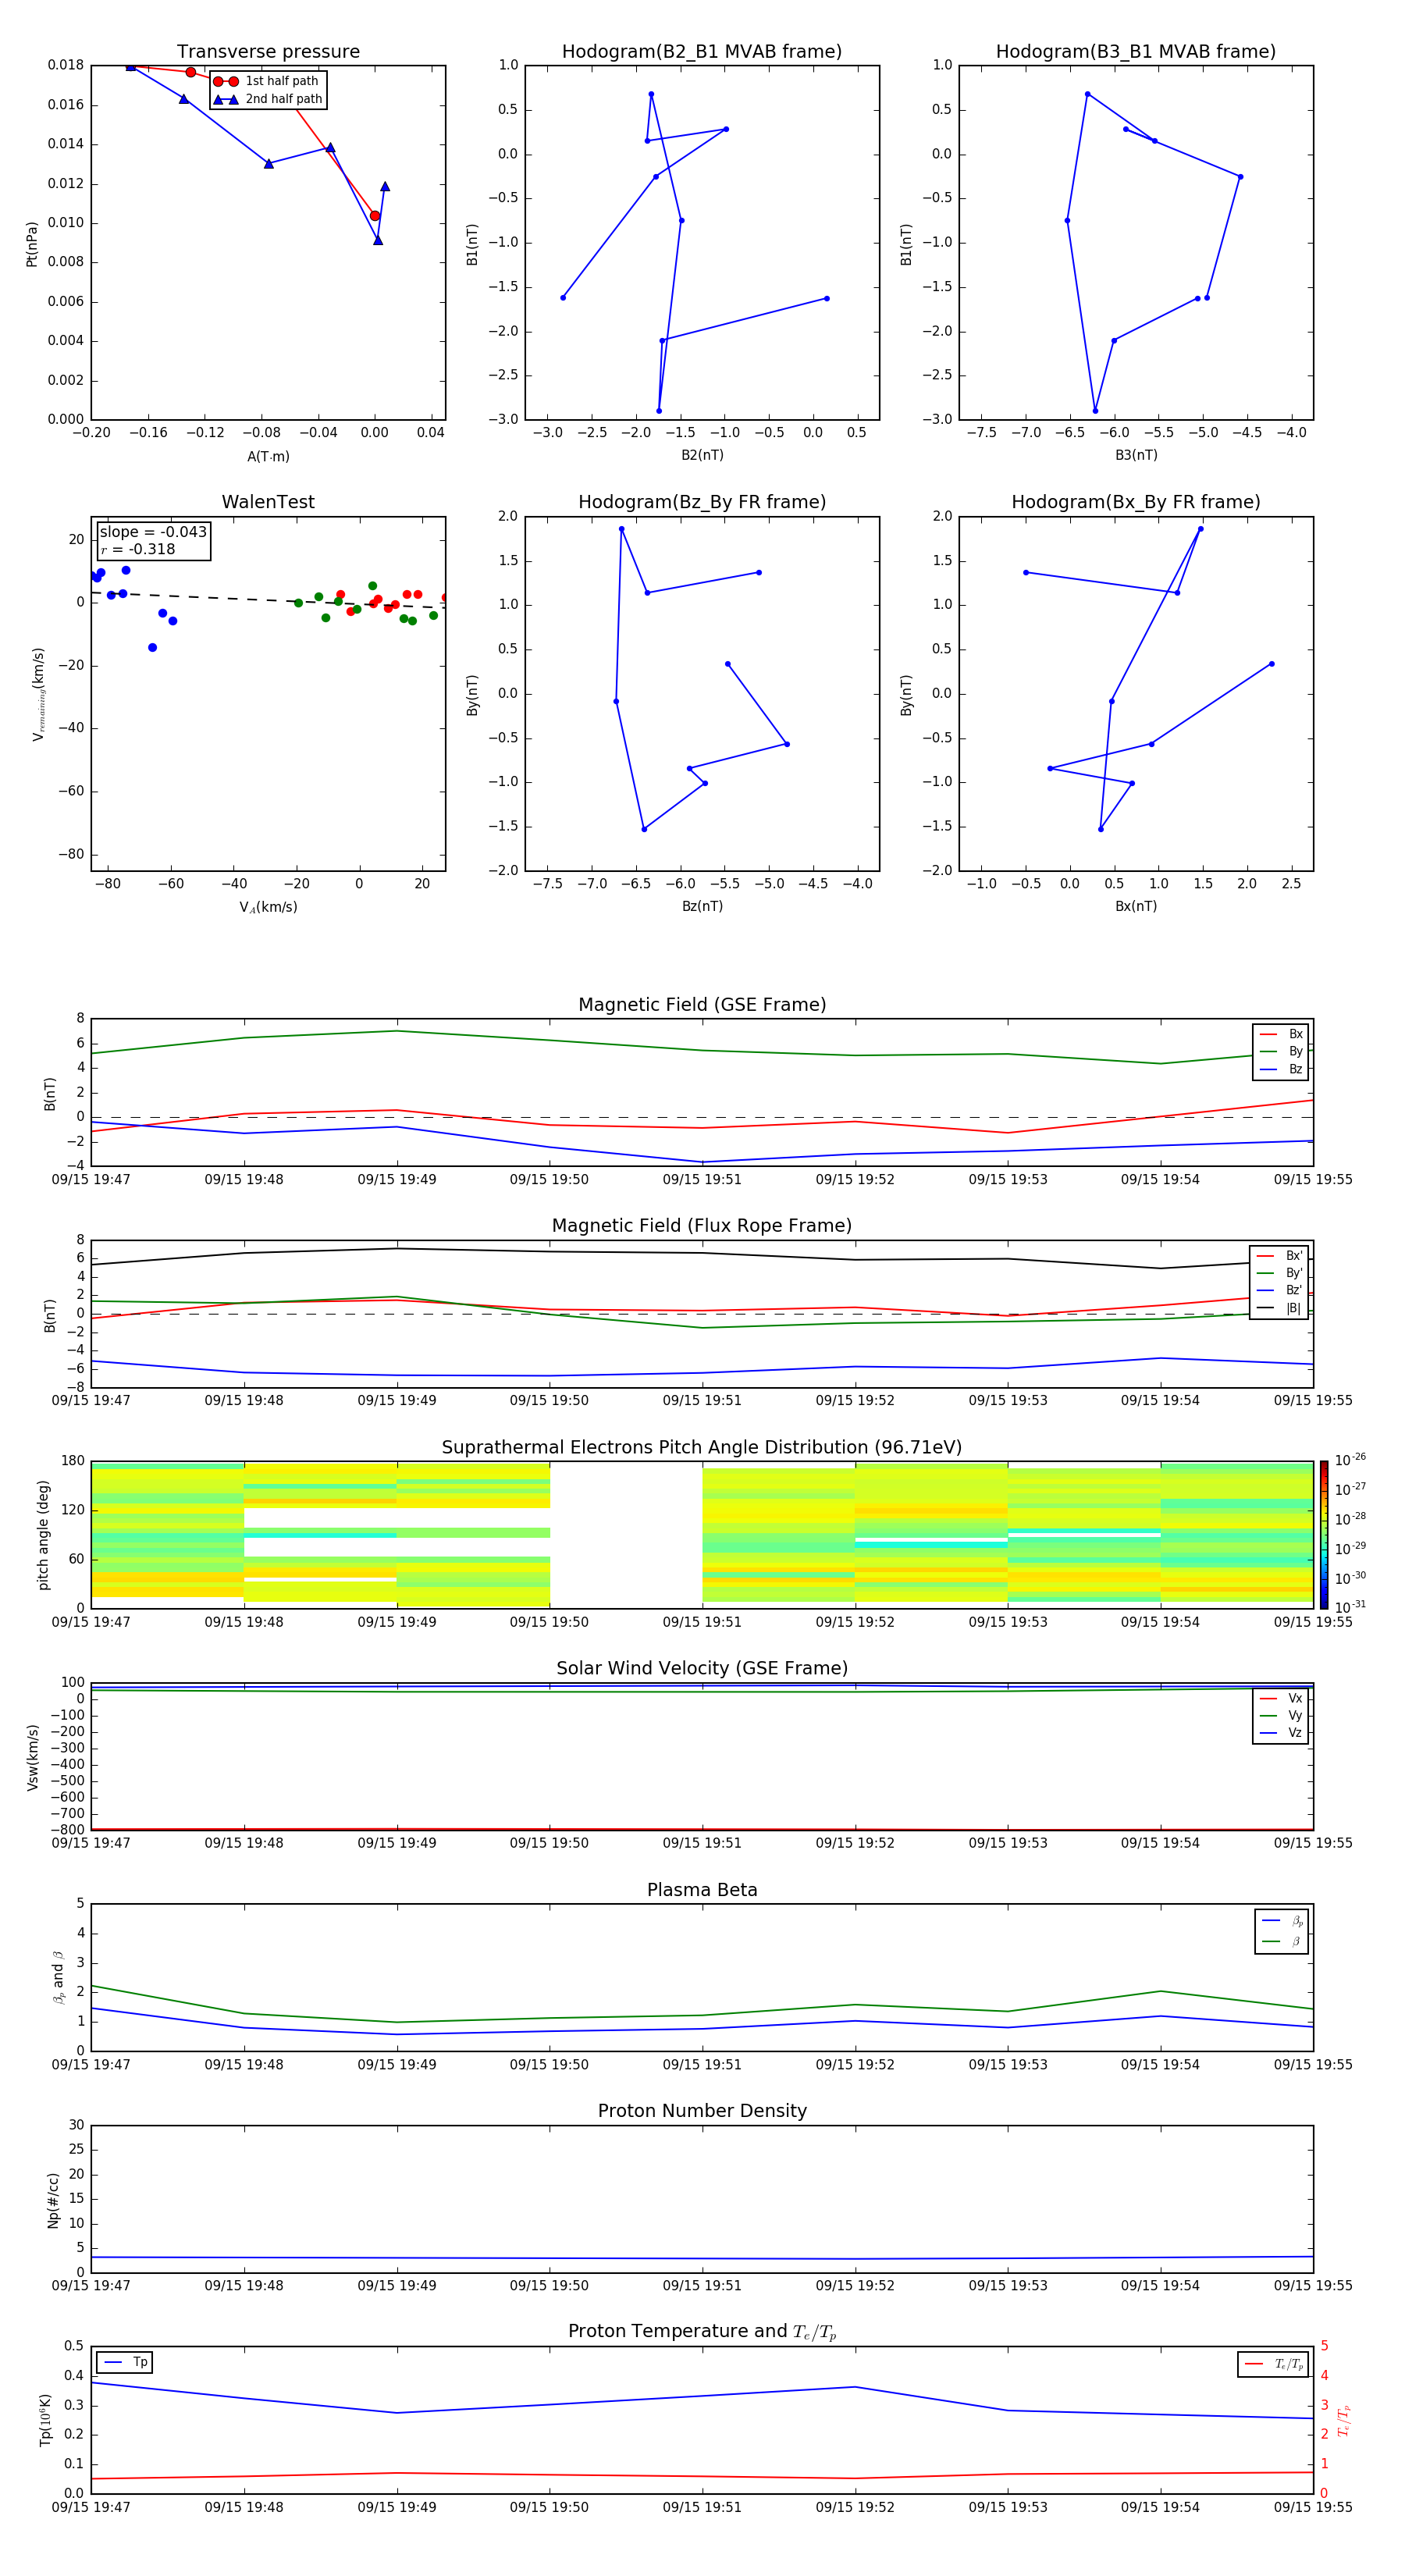
Task: Click the "Tp(10^6K)" y-axis label
Action: click(45, 2420)
